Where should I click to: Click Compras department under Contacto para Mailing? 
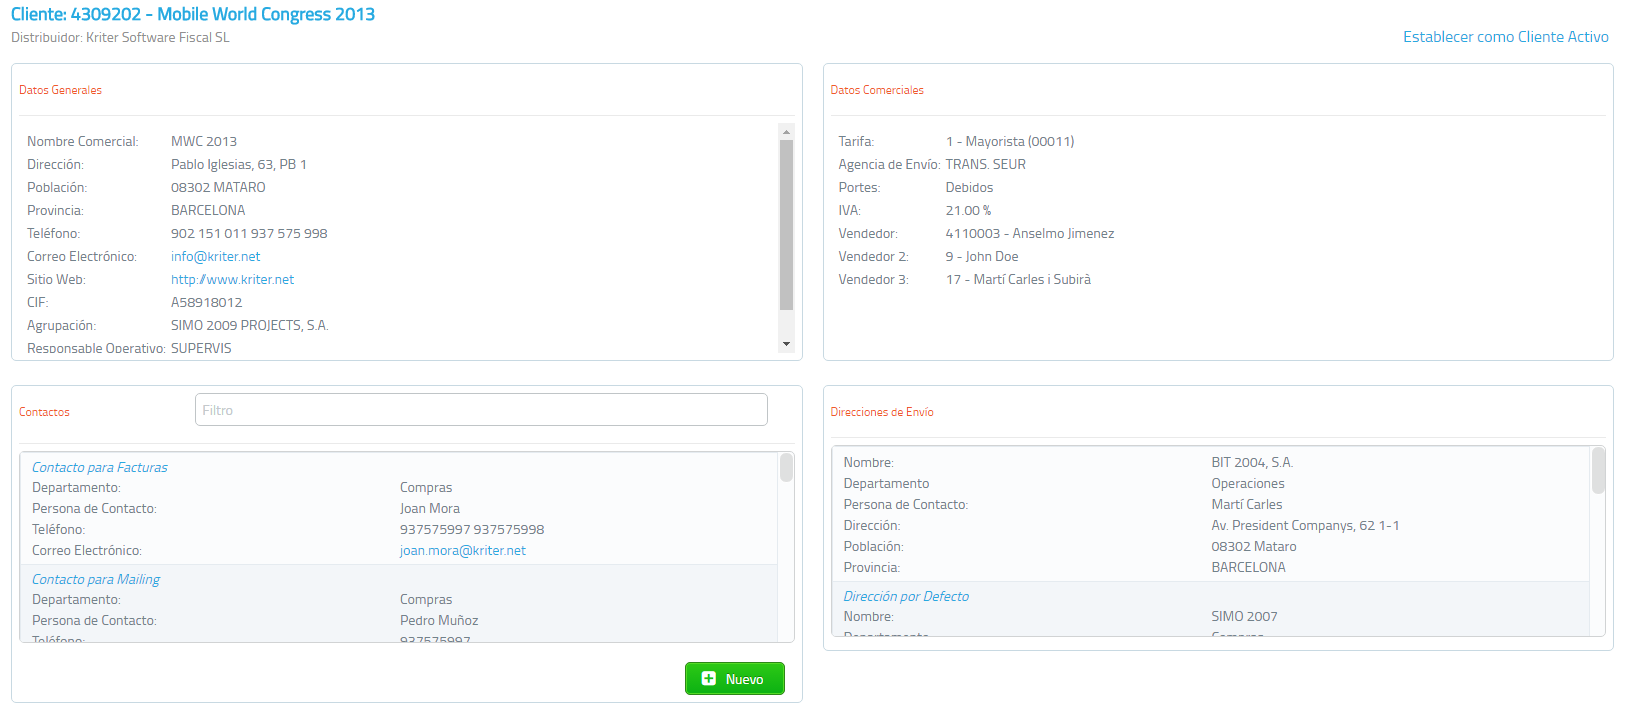(426, 600)
